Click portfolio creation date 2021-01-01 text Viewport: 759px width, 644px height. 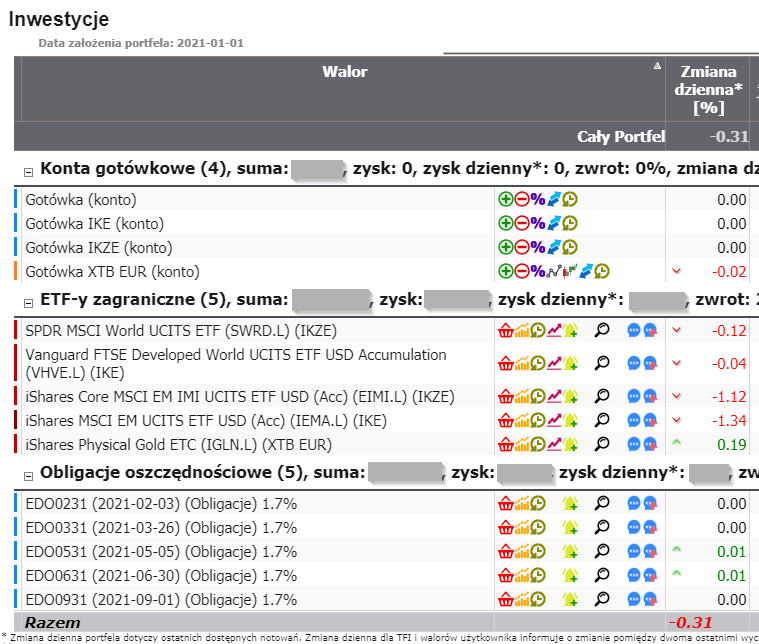pyautogui.click(x=141, y=43)
